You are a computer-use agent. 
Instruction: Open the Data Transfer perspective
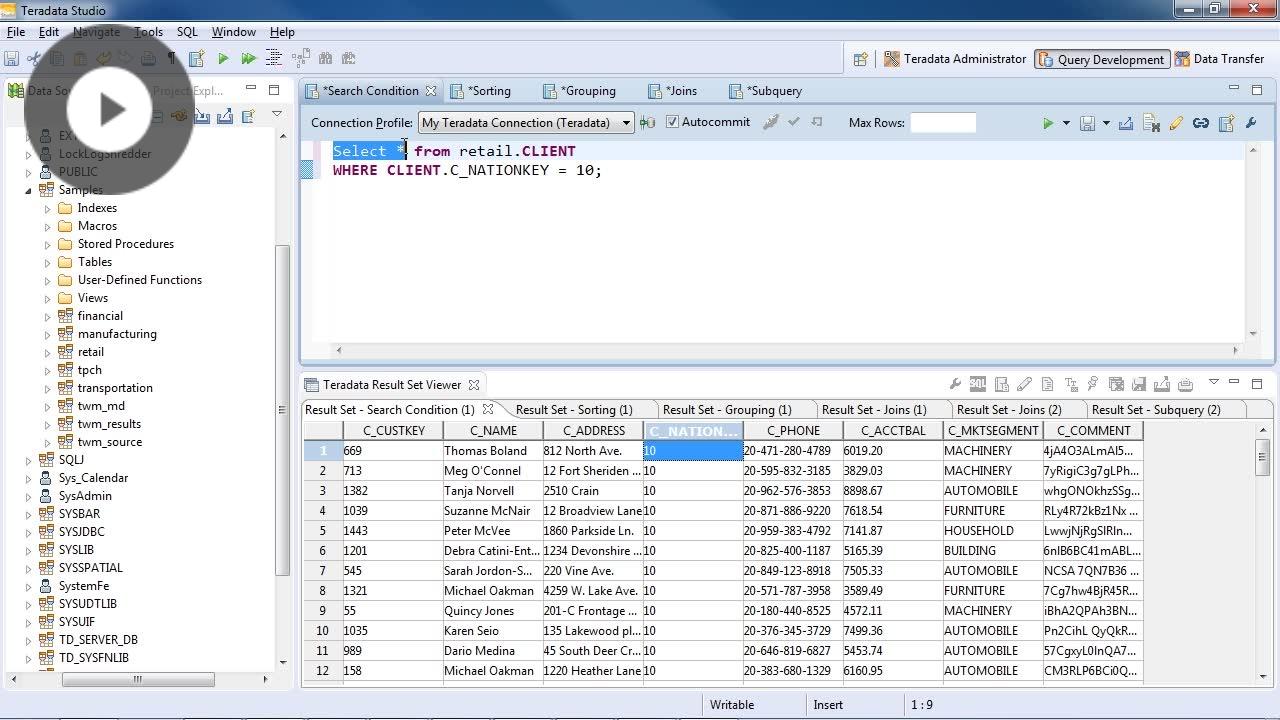pos(1219,59)
